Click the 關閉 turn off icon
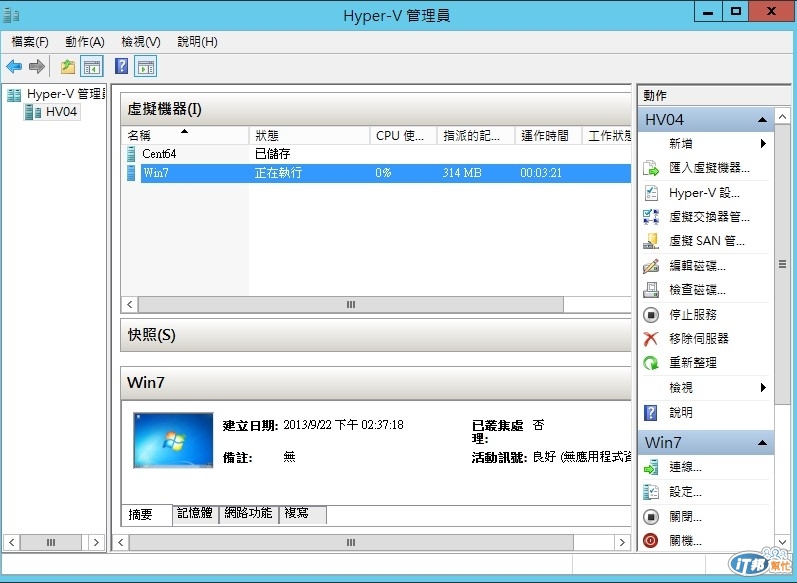The image size is (797, 583). (x=651, y=516)
